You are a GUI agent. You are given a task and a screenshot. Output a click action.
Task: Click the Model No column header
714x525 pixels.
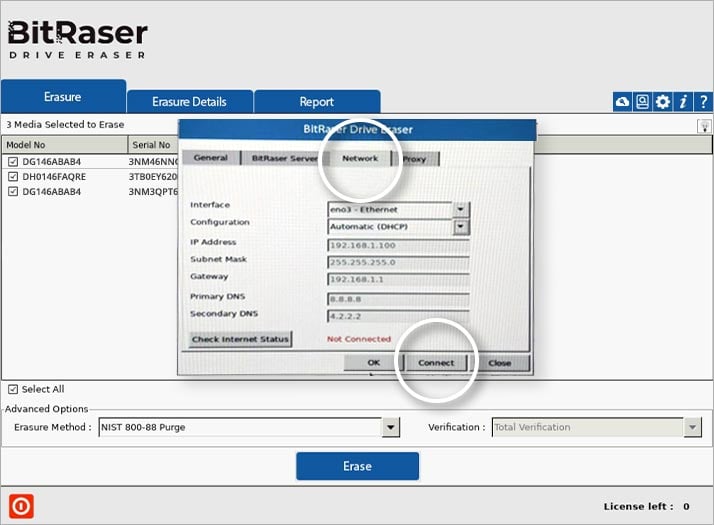point(65,145)
